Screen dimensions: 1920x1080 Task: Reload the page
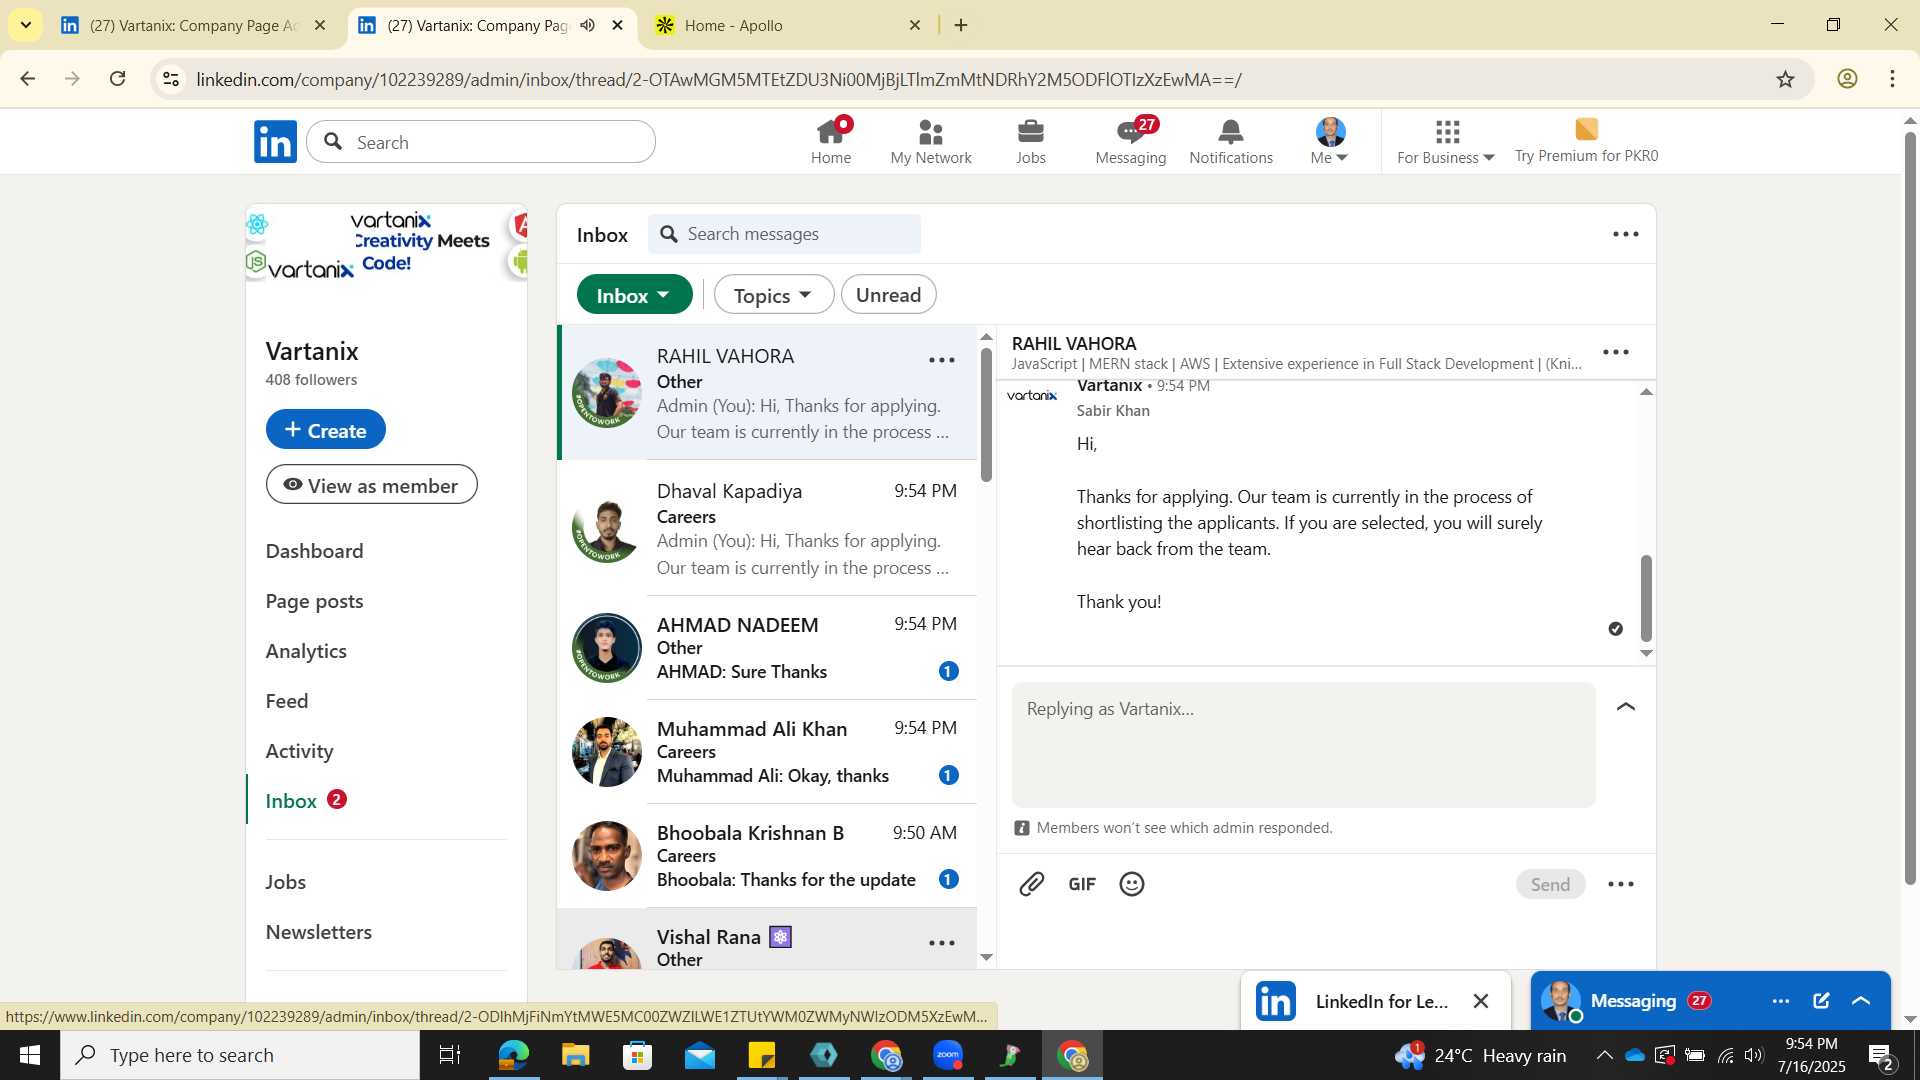click(117, 79)
